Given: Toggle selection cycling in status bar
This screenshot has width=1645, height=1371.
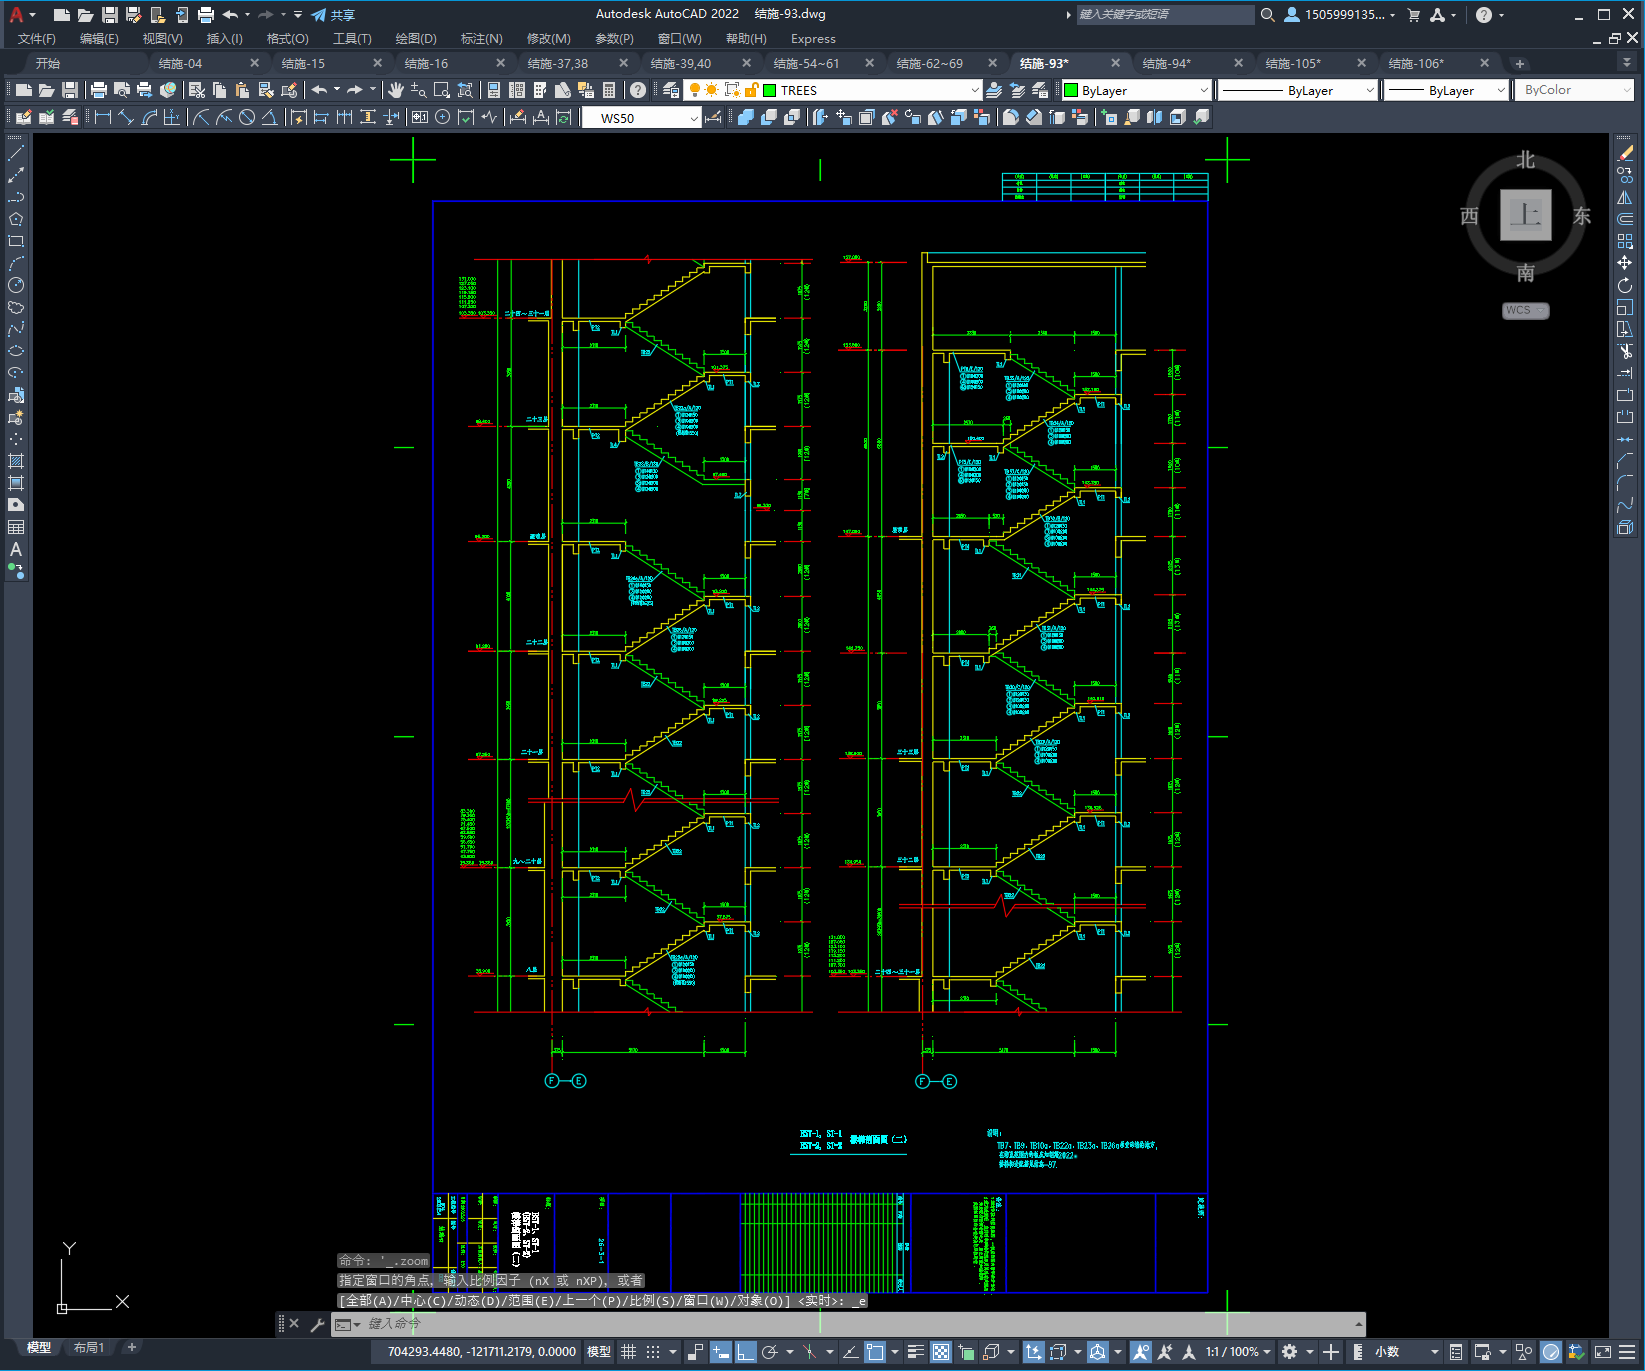Looking at the screenshot, I should [x=967, y=1352].
